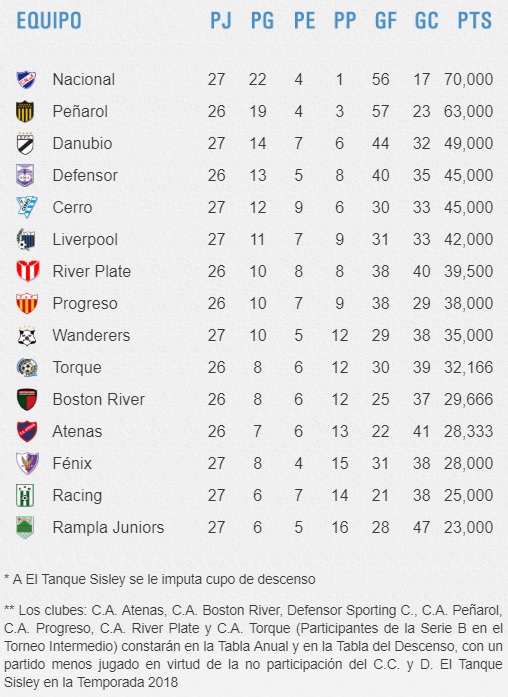The height and width of the screenshot is (697, 508).
Task: Open the Fénix team name
Action: (x=72, y=464)
